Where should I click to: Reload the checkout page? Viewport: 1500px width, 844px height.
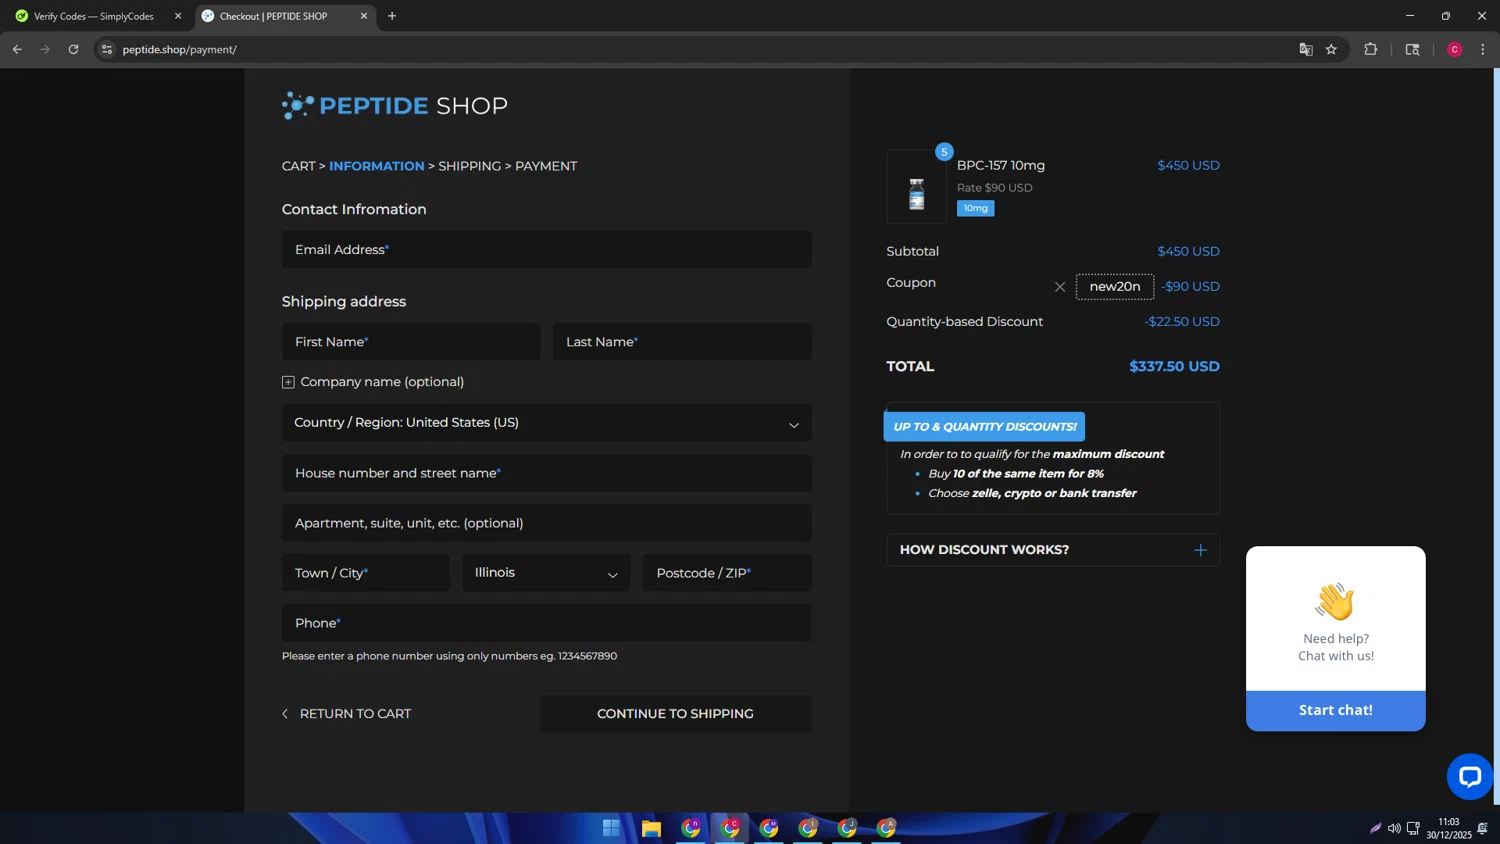(x=73, y=49)
